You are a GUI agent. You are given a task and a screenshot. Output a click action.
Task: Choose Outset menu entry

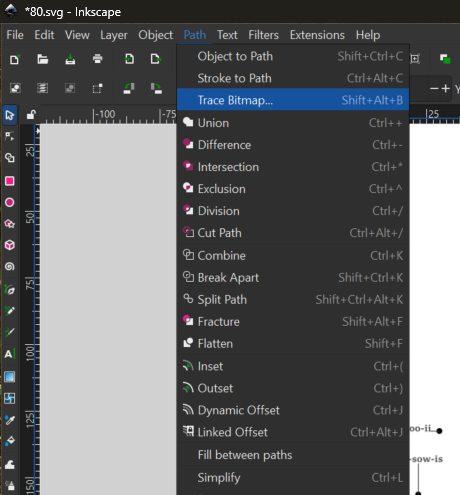coord(293,388)
